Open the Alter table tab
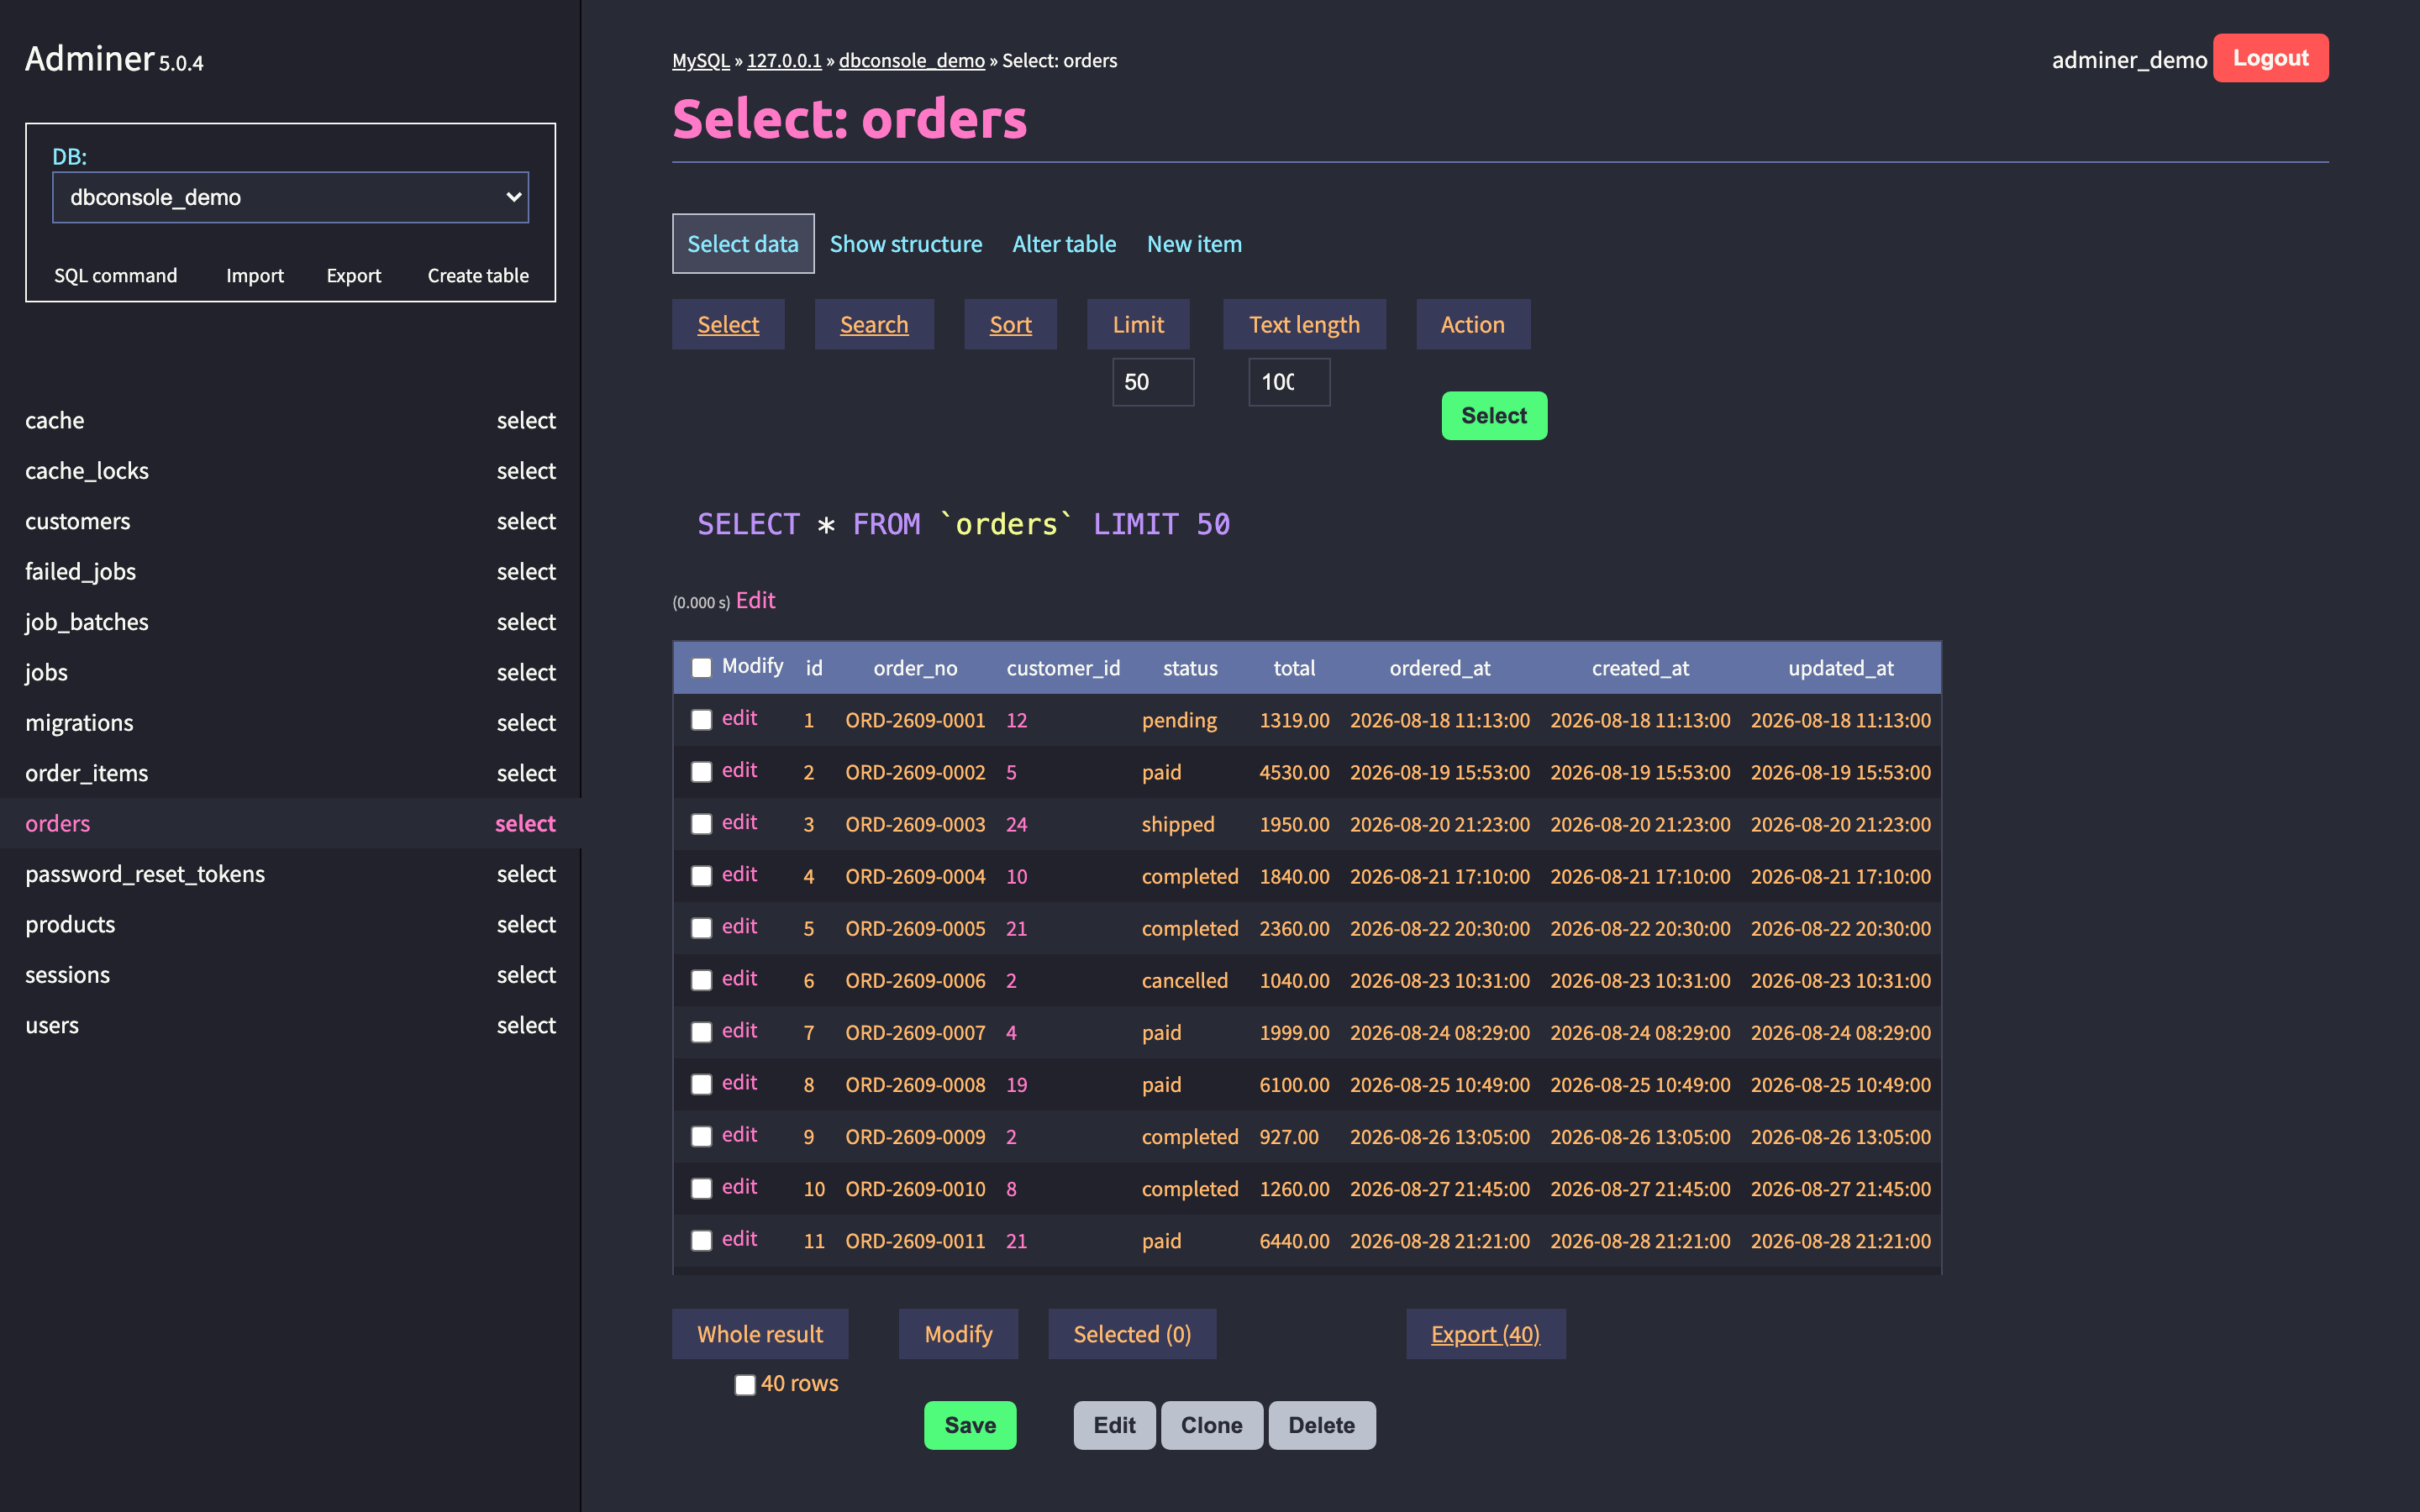This screenshot has height=1512, width=2420. (x=1064, y=244)
